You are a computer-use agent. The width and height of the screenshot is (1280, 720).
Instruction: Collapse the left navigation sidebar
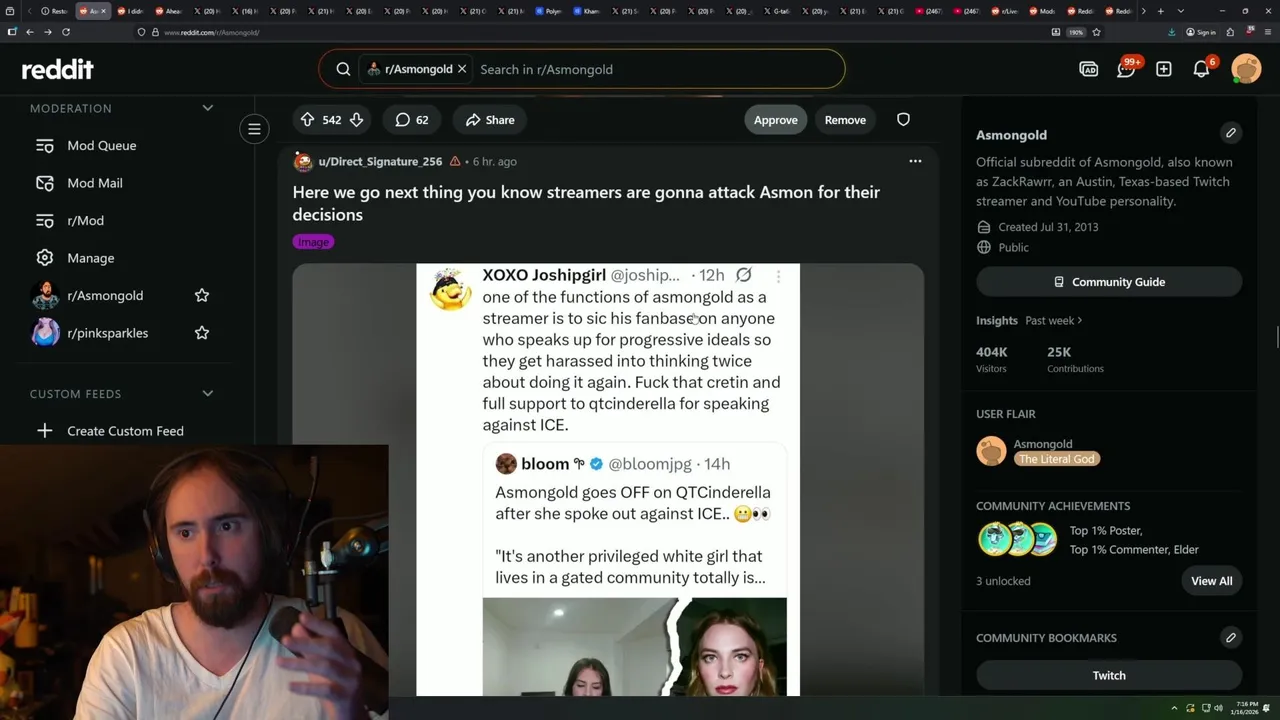[x=254, y=129]
